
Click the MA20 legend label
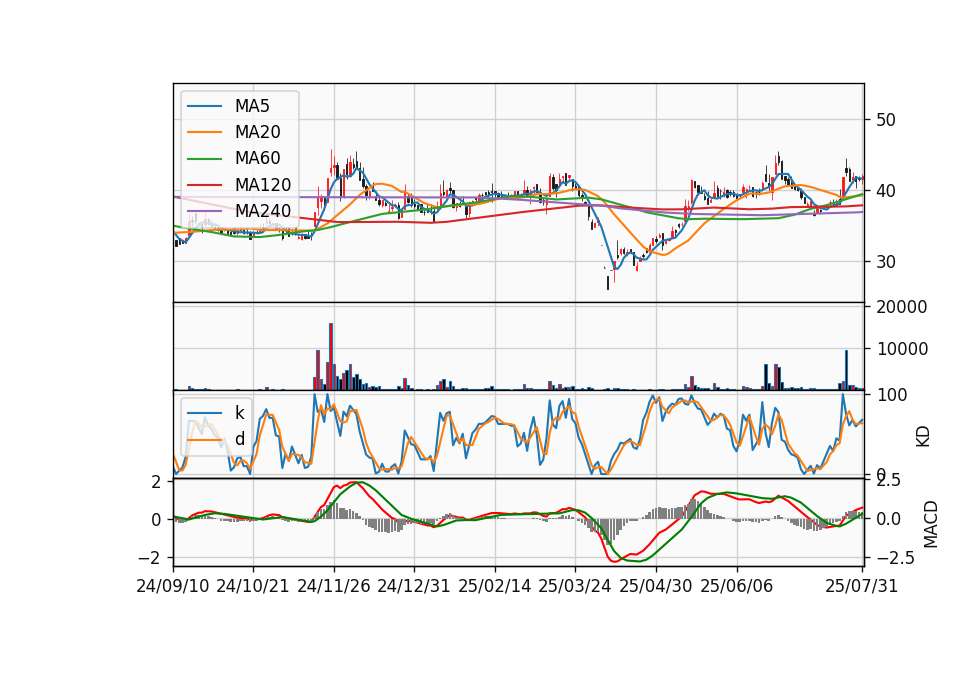tap(257, 132)
